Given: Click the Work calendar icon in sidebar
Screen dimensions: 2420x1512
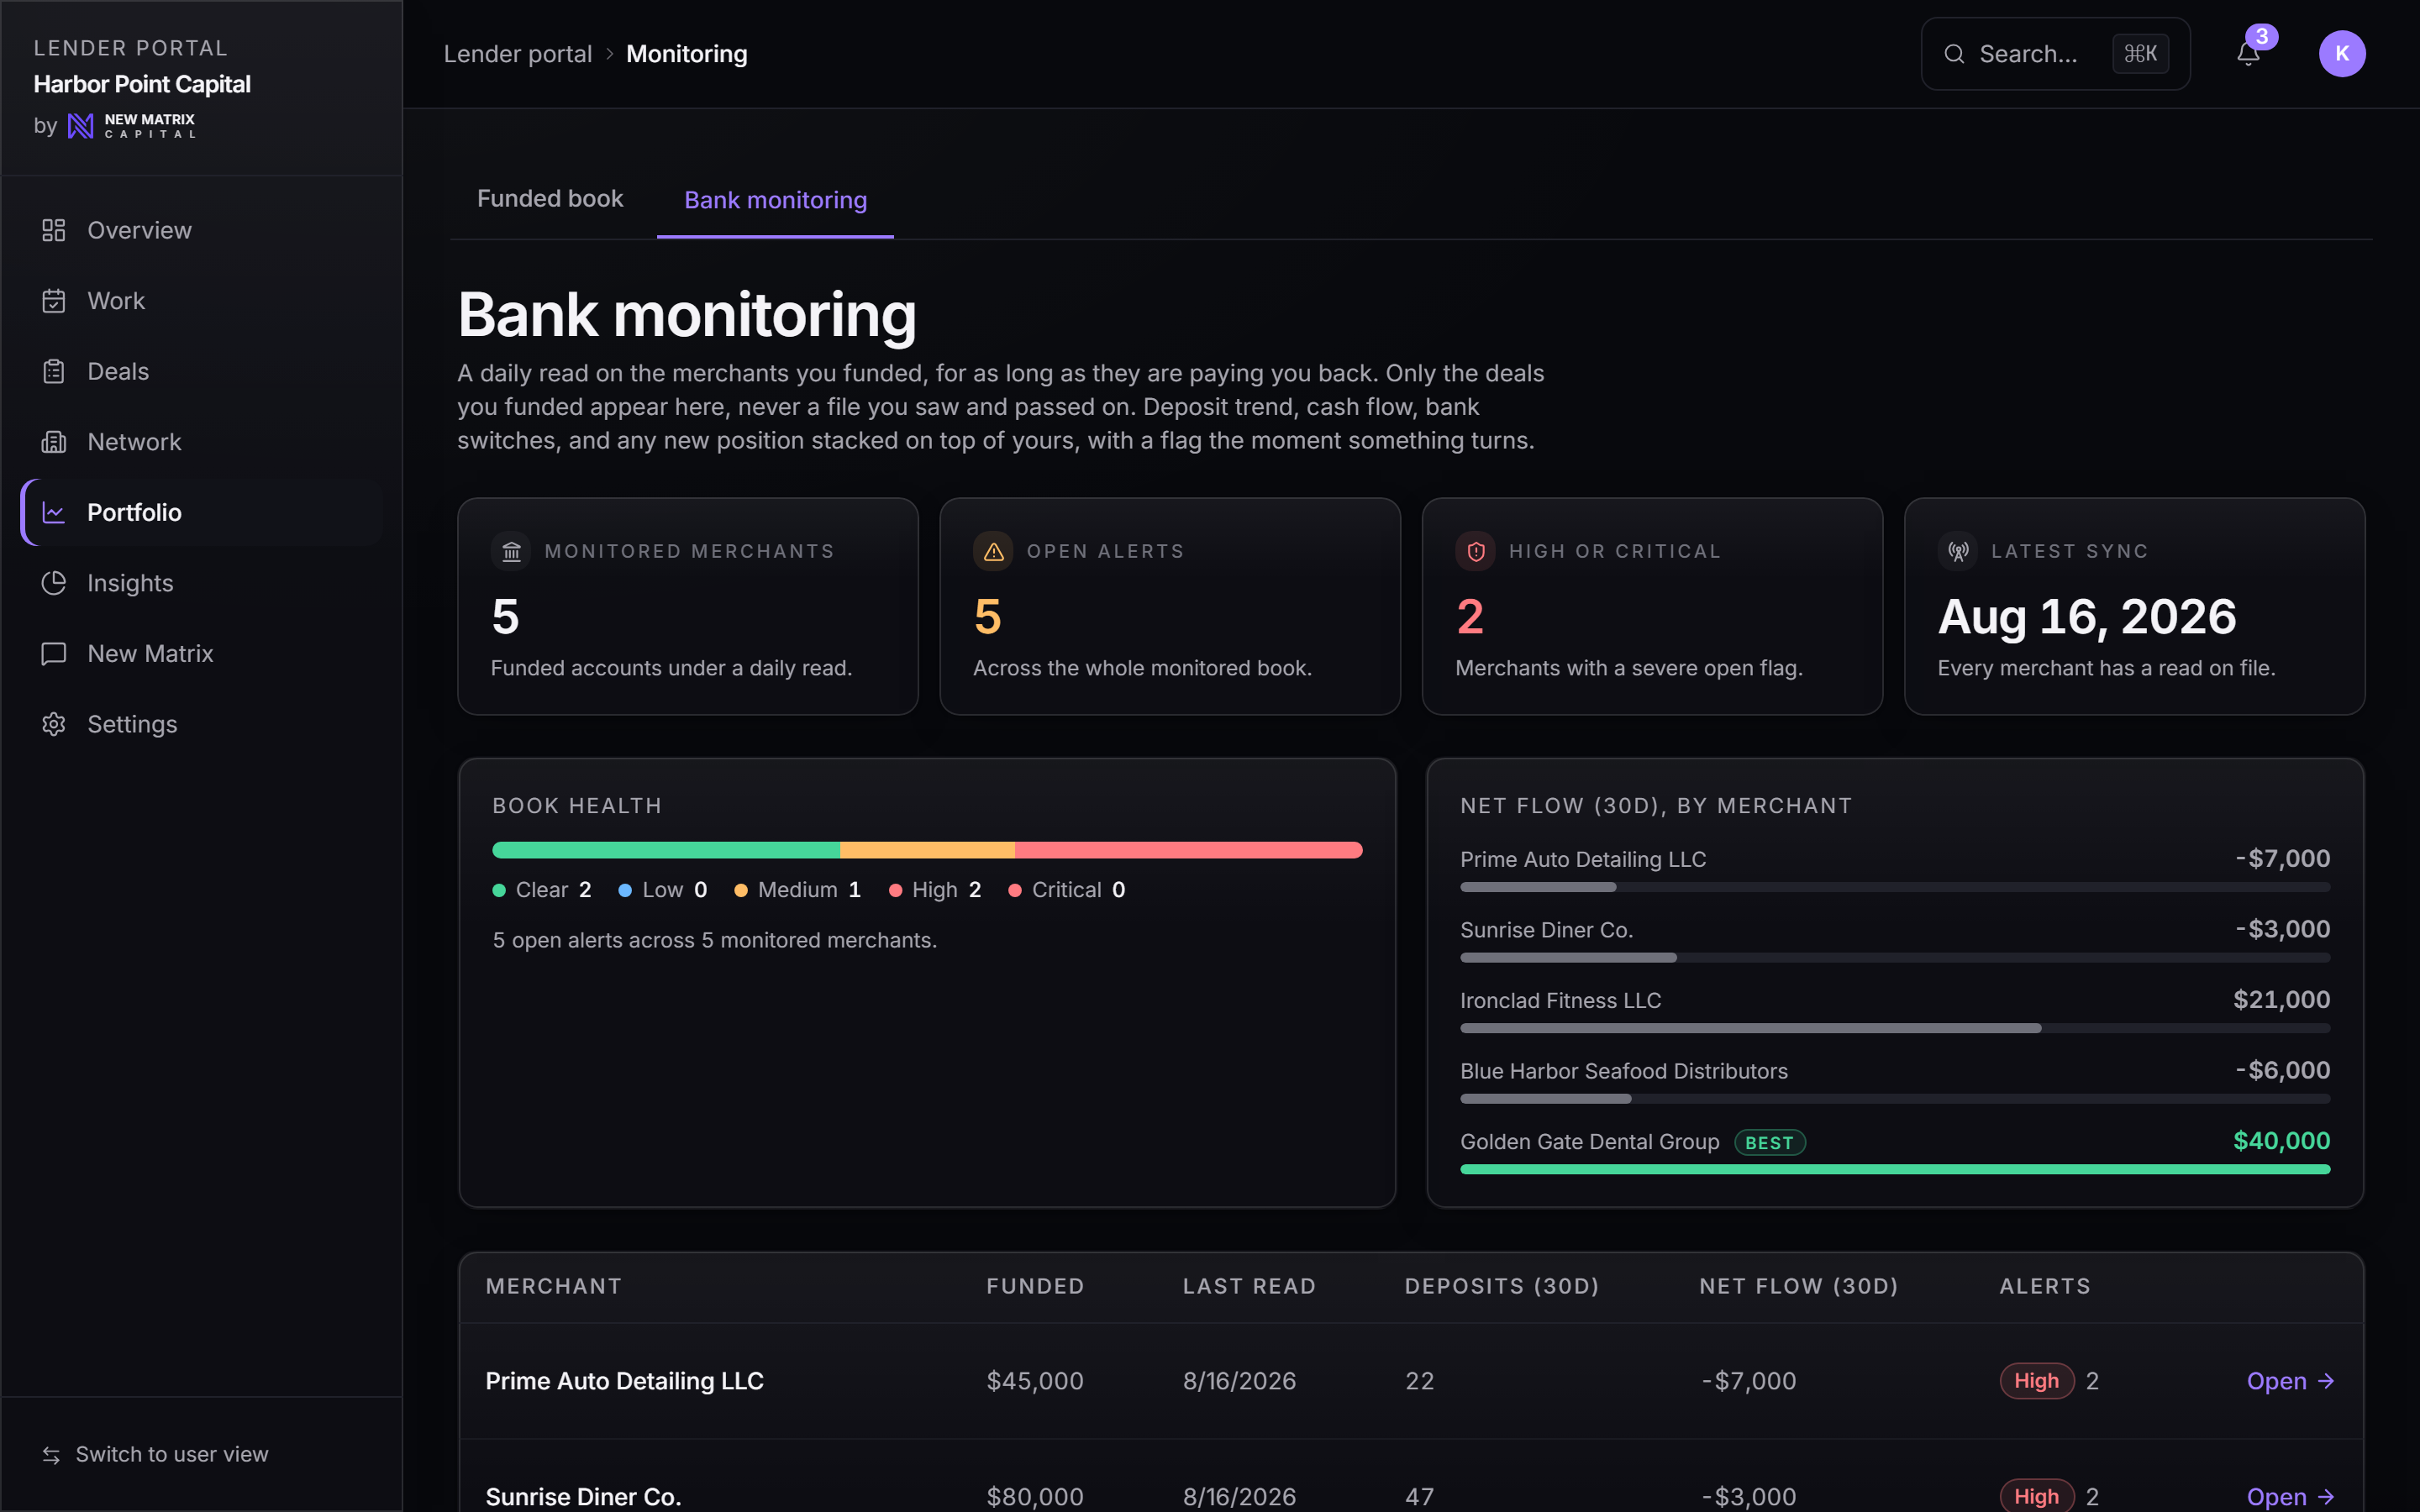Looking at the screenshot, I should 54,301.
